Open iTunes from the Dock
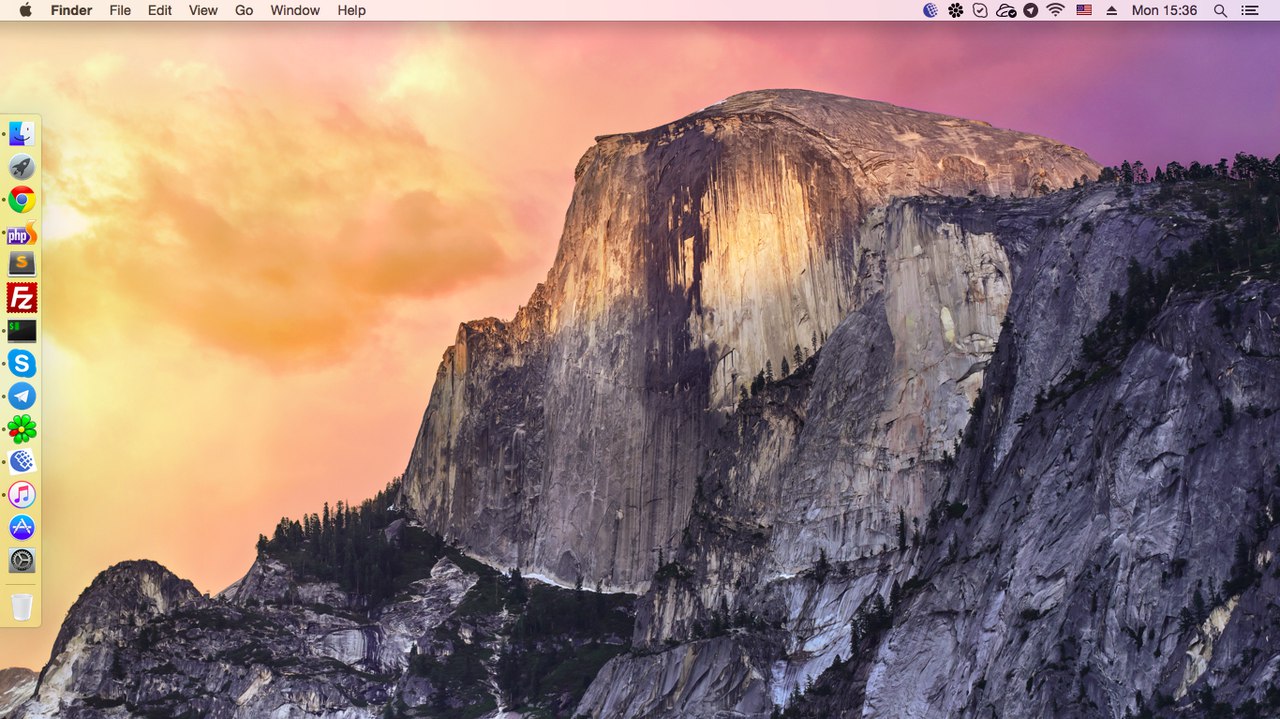1280x719 pixels. pyautogui.click(x=22, y=495)
